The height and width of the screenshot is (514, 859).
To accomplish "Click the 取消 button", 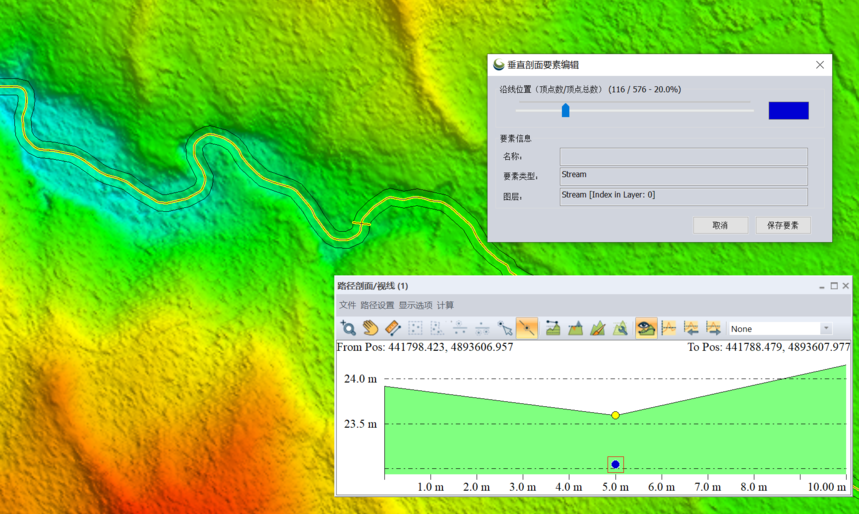I will (720, 225).
